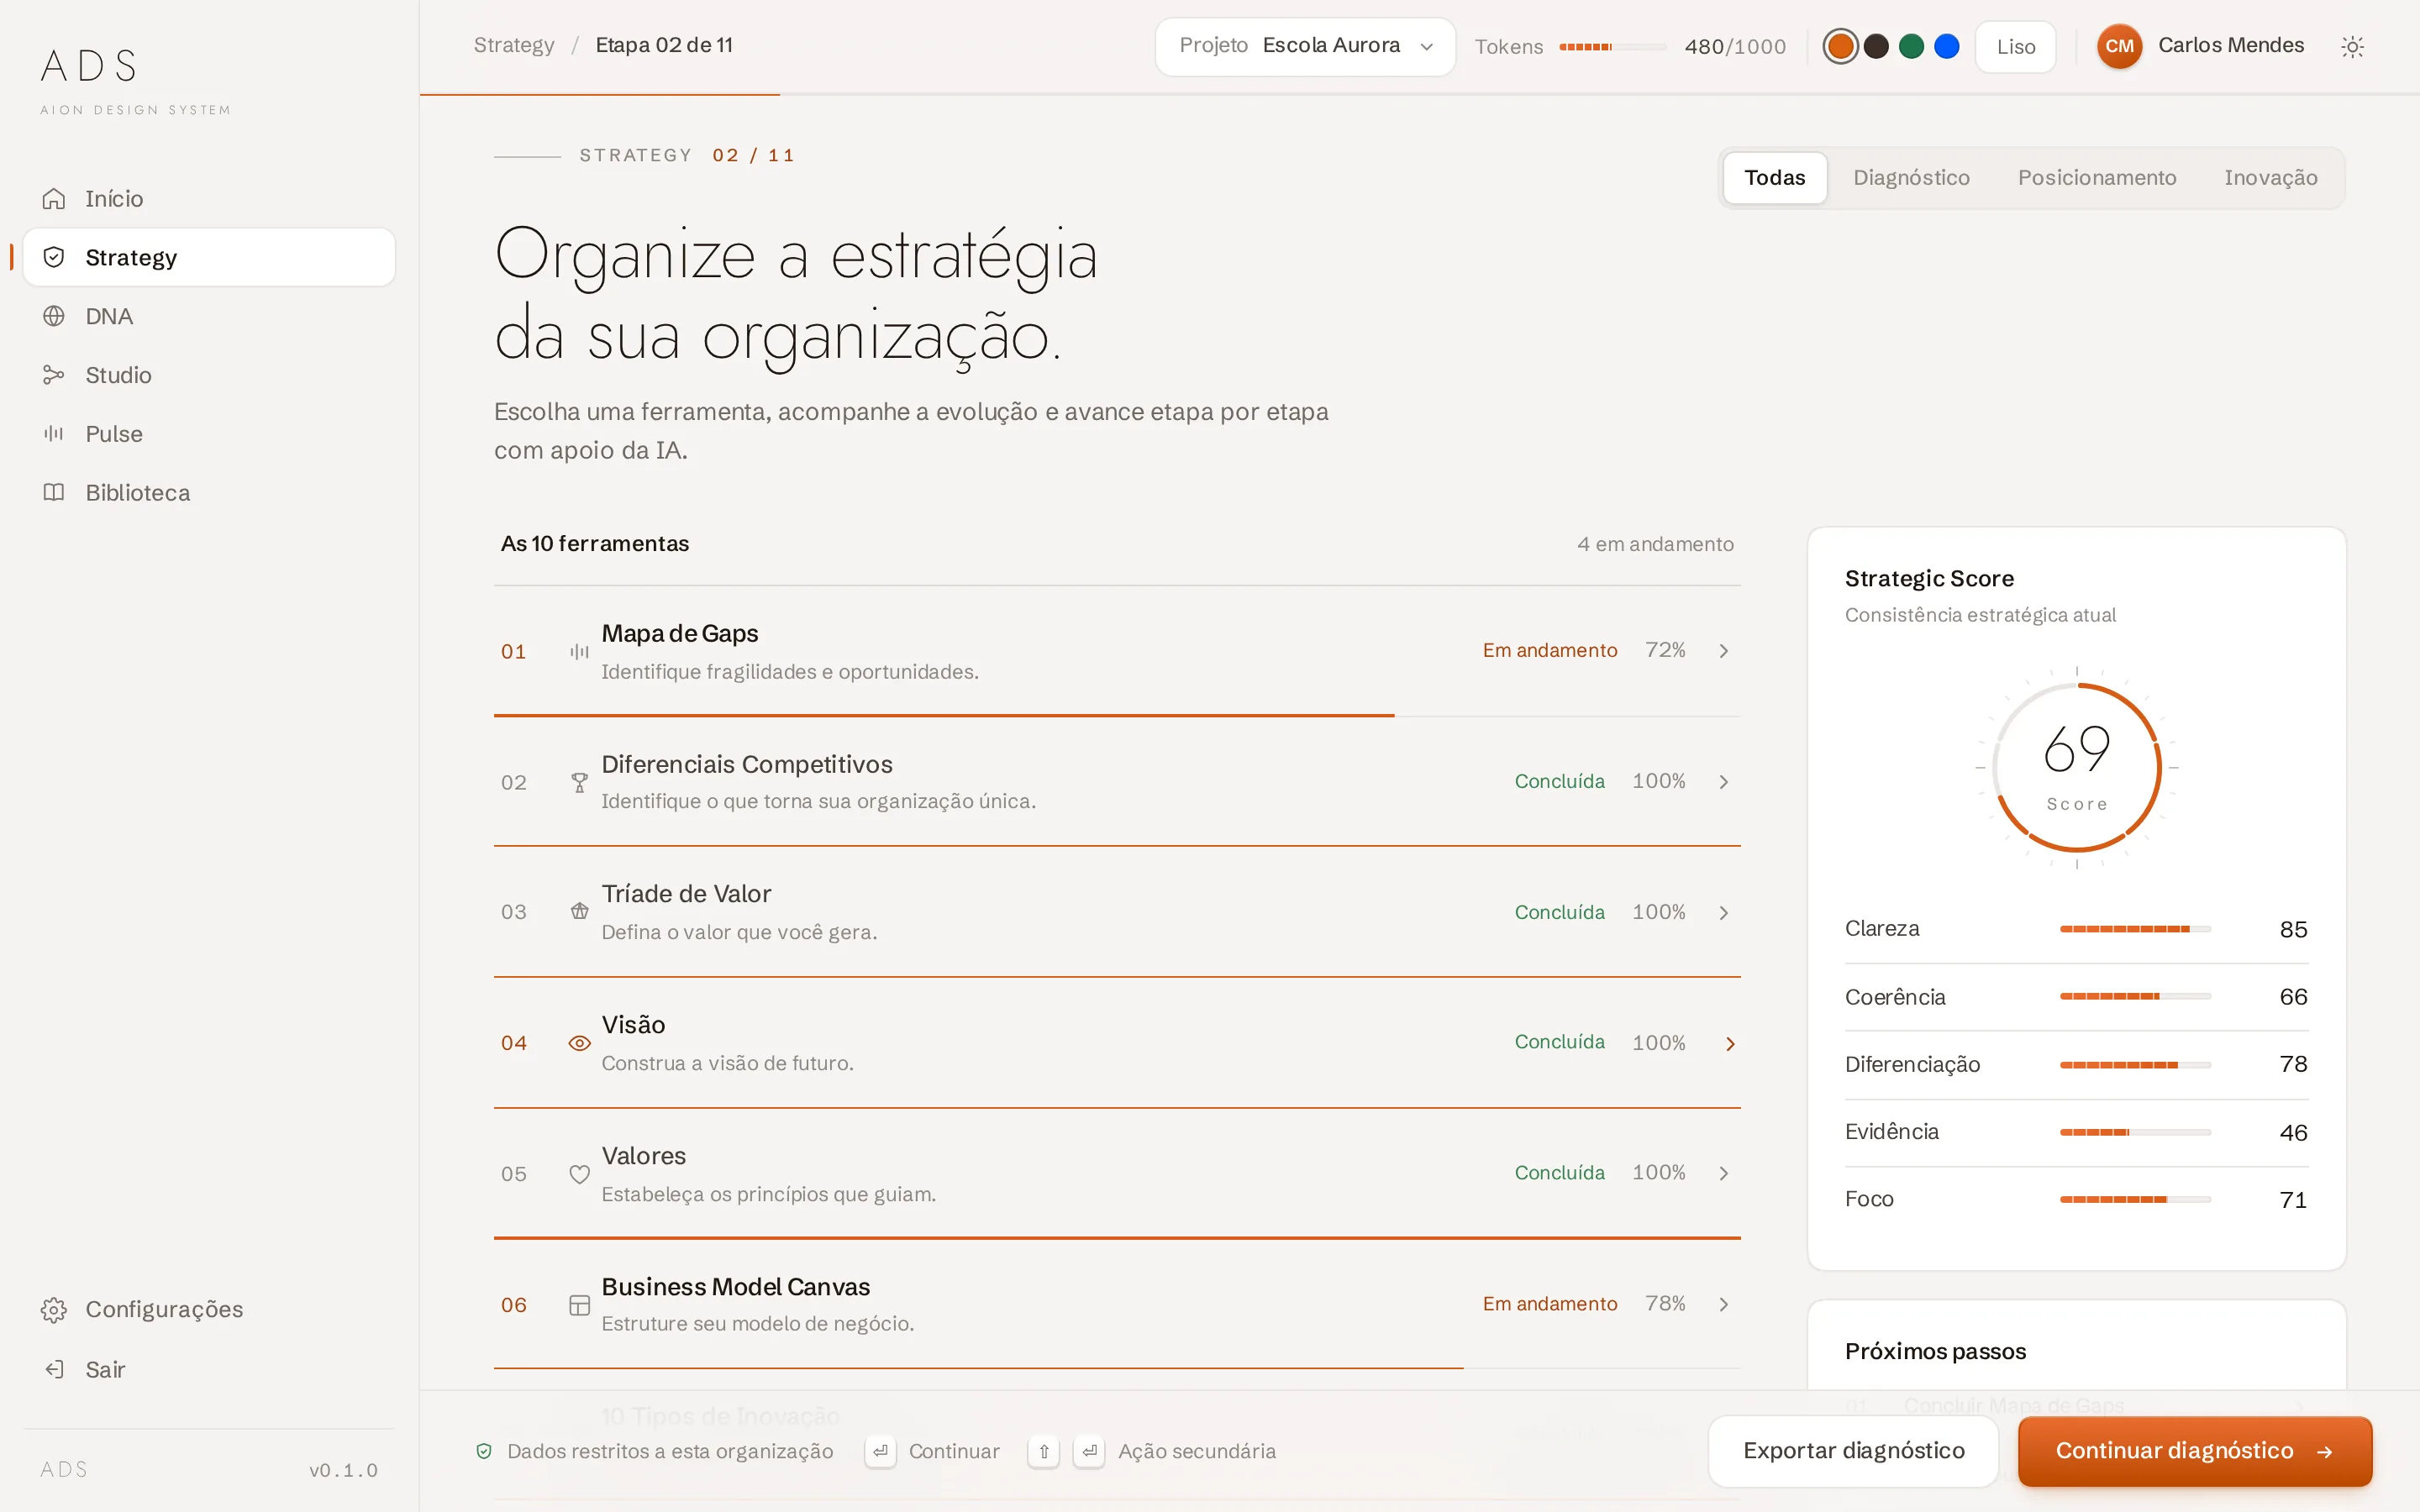The image size is (2420, 1512).
Task: Expand Tríade de Valor row chevron
Action: [1724, 913]
